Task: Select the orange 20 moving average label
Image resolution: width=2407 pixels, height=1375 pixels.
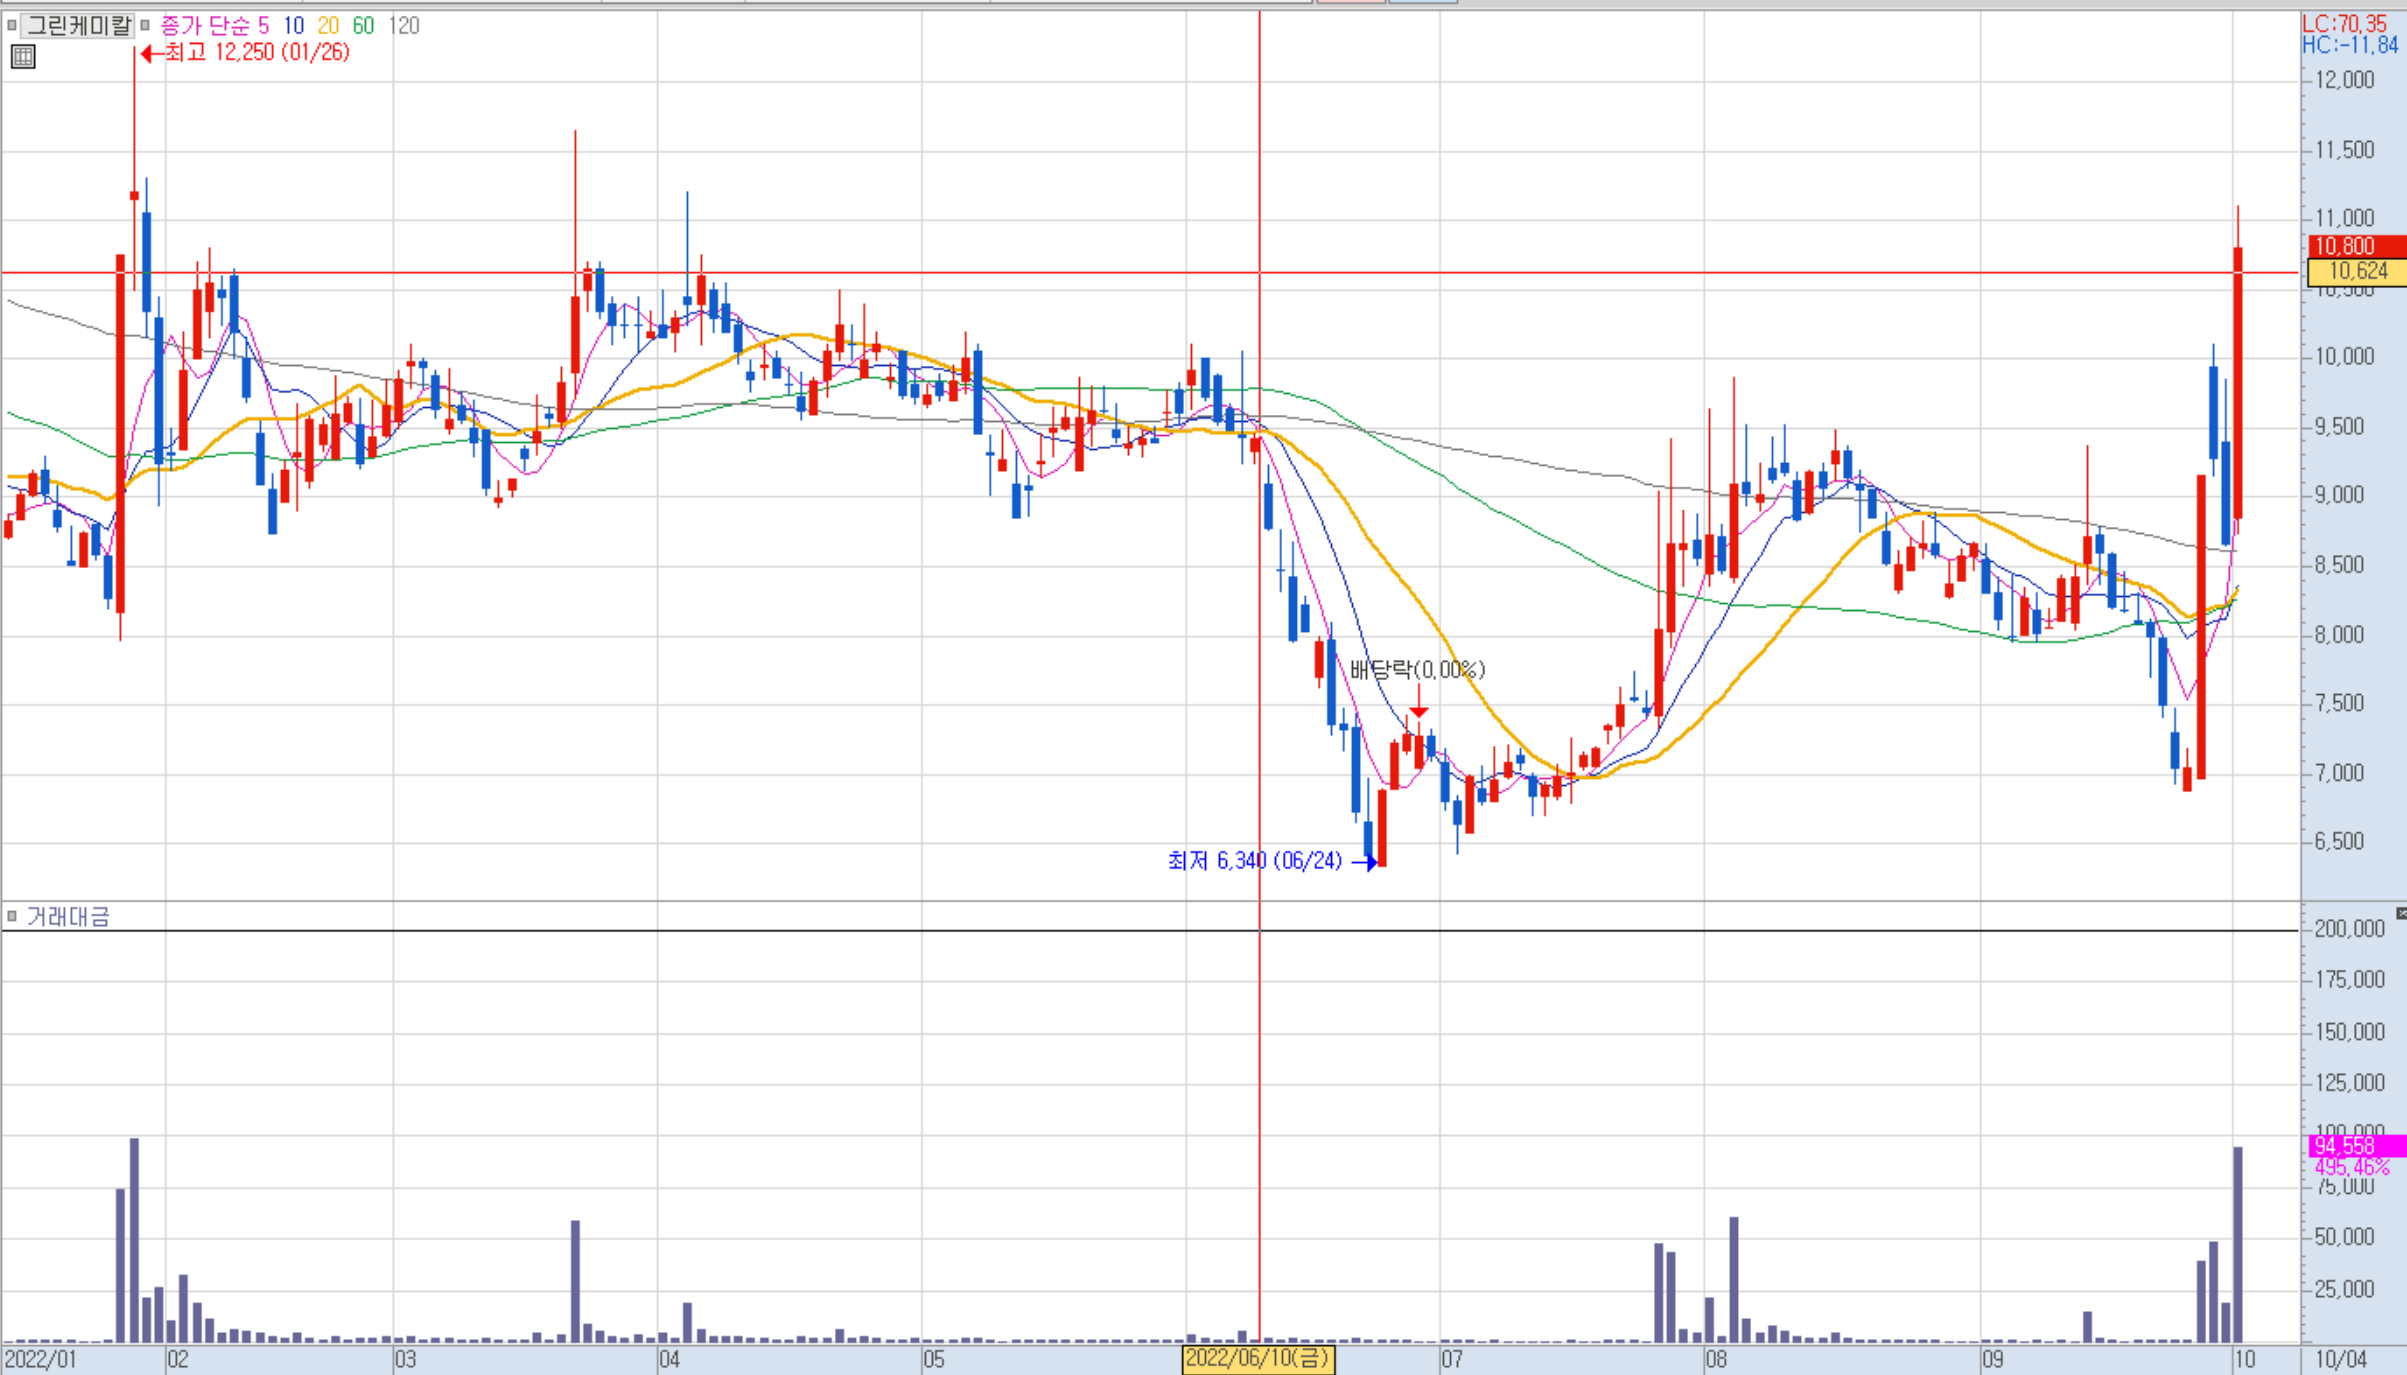Action: [x=328, y=26]
